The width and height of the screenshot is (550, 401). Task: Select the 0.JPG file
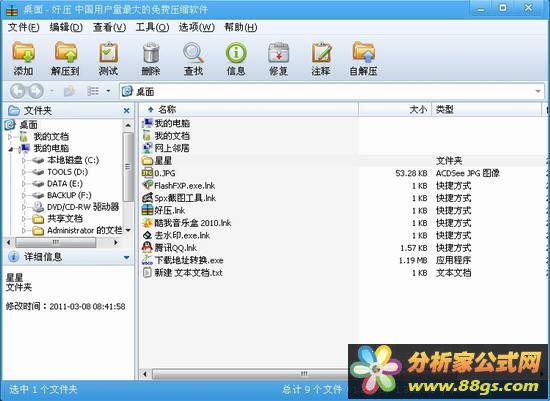tap(165, 173)
